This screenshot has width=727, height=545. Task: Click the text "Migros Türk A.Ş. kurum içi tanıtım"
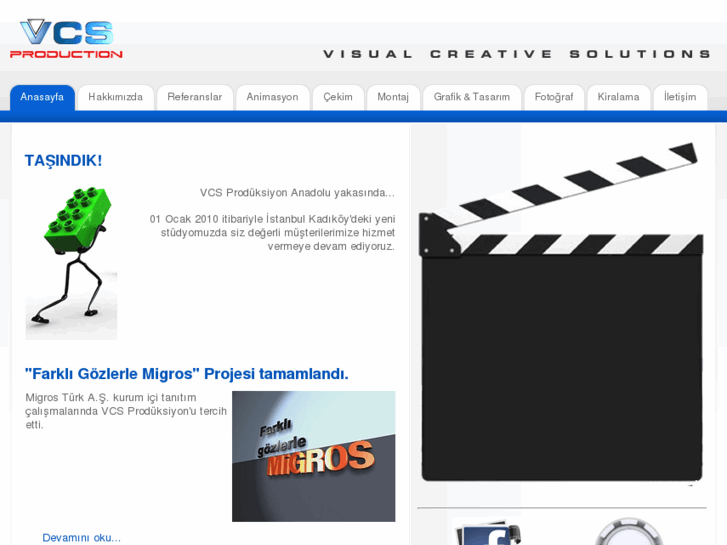(x=111, y=398)
